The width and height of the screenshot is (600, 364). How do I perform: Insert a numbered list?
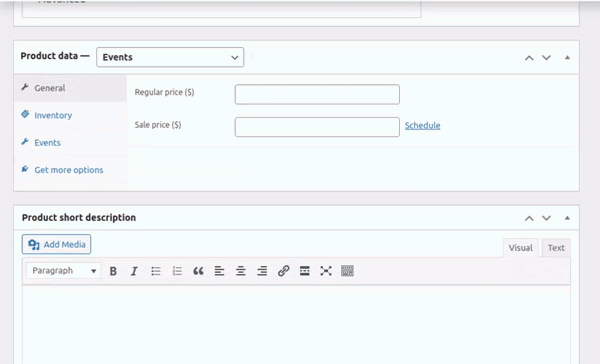177,271
